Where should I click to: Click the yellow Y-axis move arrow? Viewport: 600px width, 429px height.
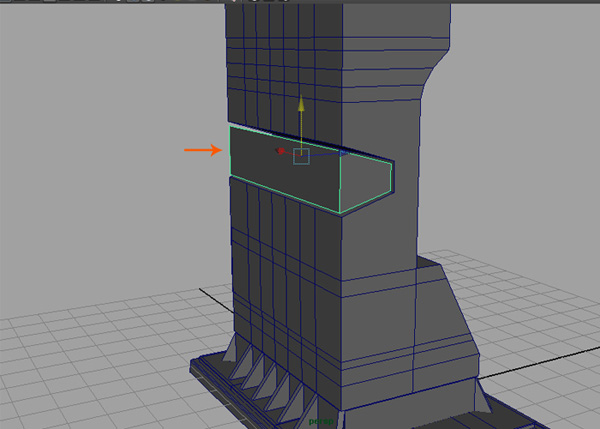pyautogui.click(x=301, y=104)
